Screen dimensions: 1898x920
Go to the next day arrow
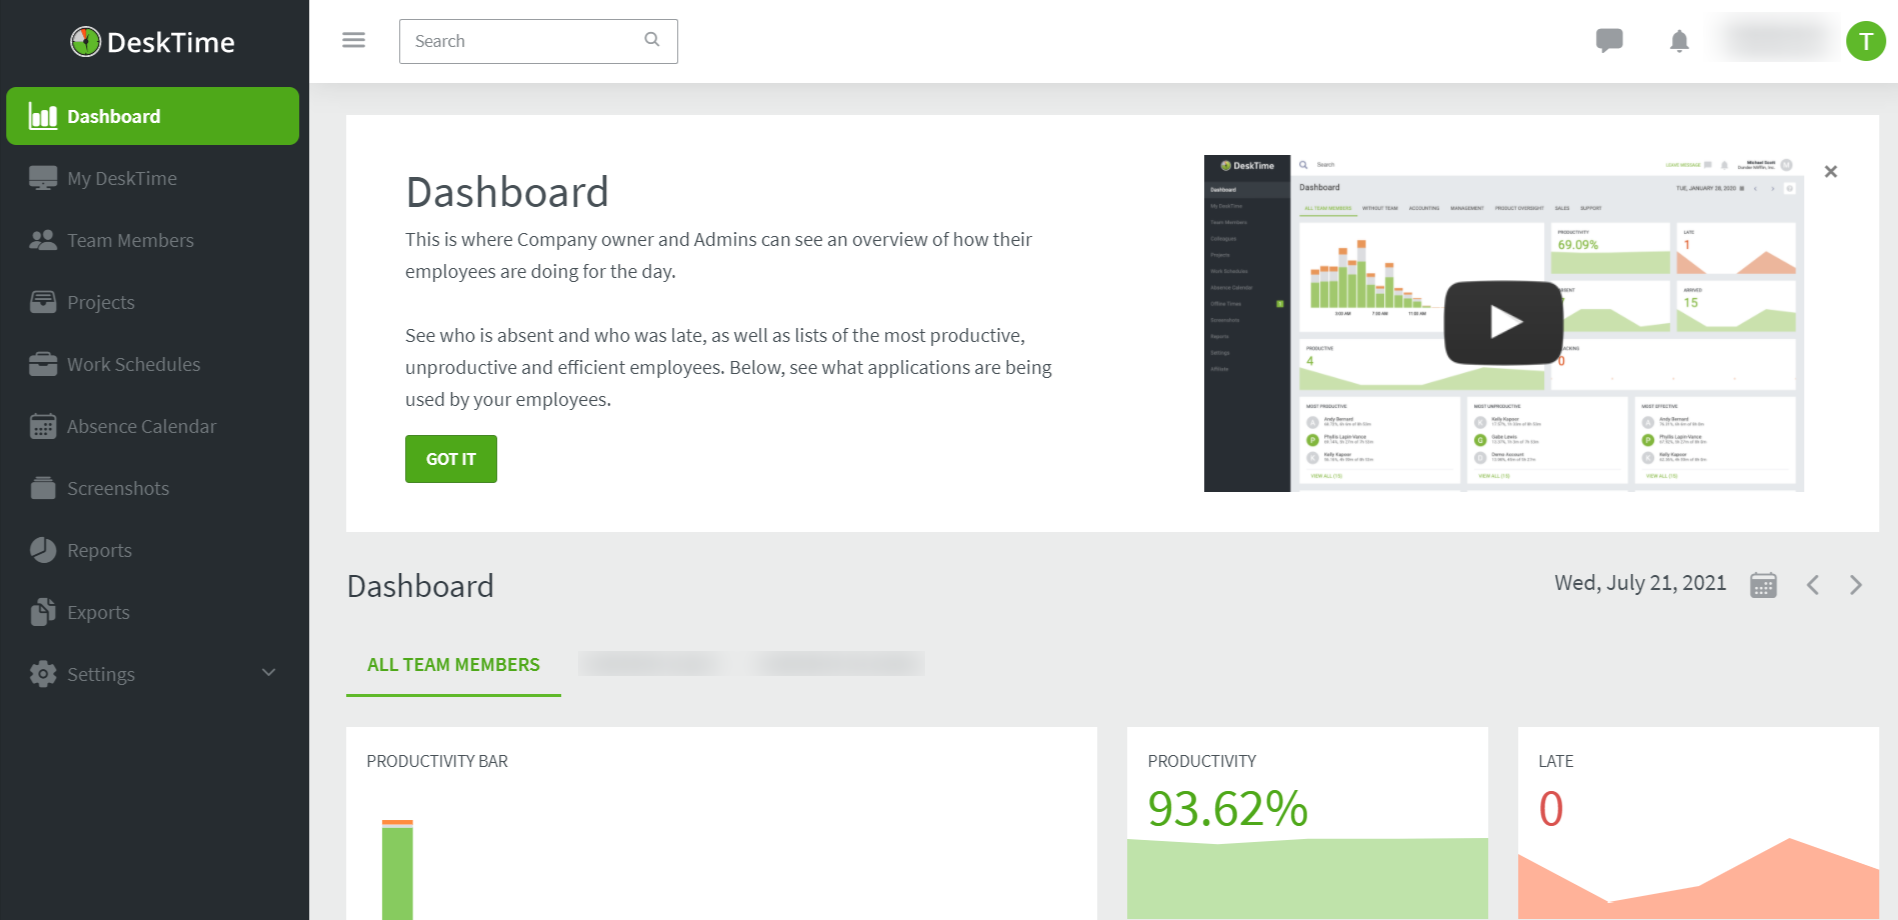click(1856, 585)
